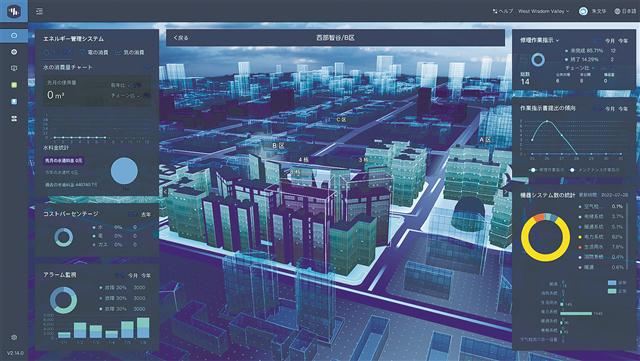Open the settings gear in the sidebar
Image resolution: width=640 pixels, height=361 pixels.
tap(14, 337)
